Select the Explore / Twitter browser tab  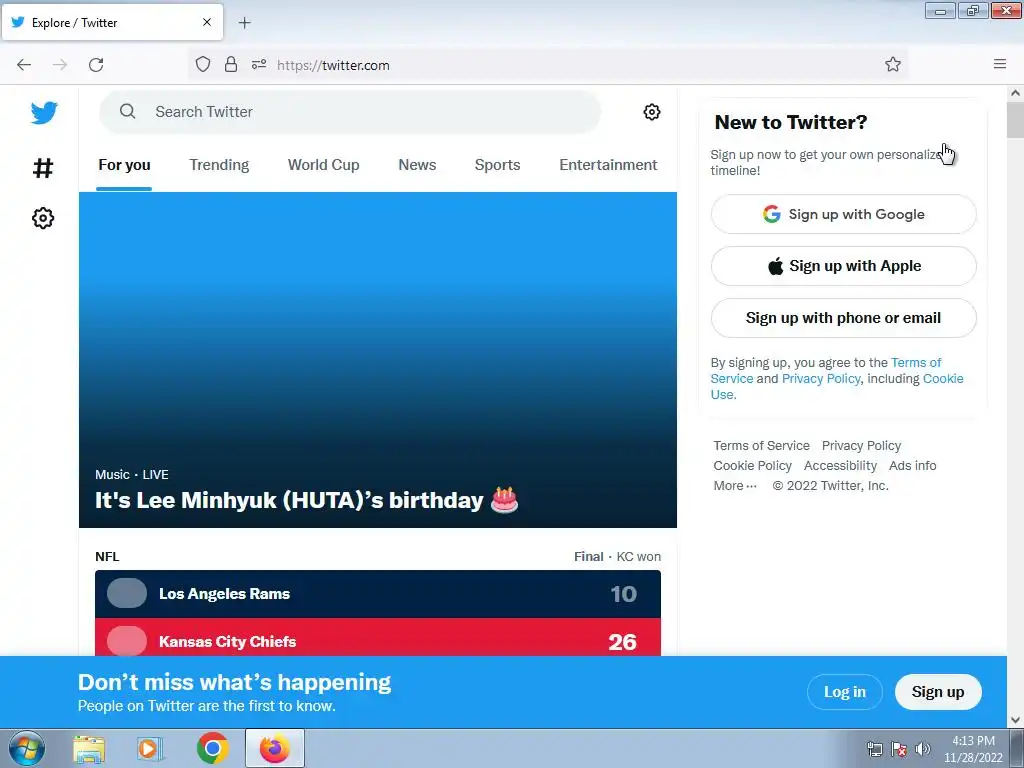[x=112, y=22]
